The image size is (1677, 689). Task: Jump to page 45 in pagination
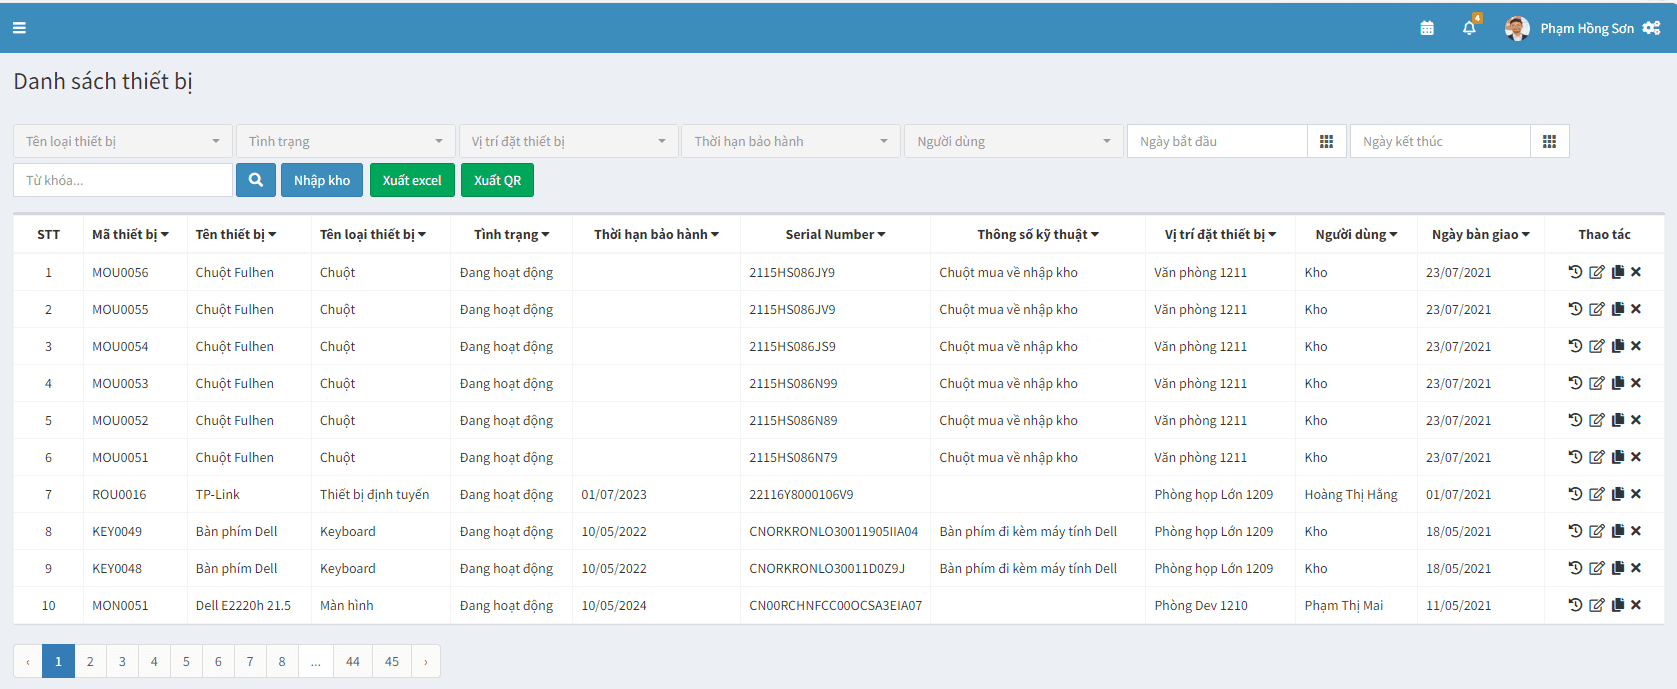[x=392, y=661]
